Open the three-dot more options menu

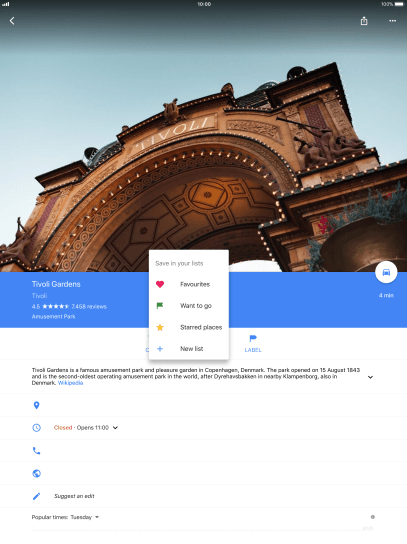[392, 21]
